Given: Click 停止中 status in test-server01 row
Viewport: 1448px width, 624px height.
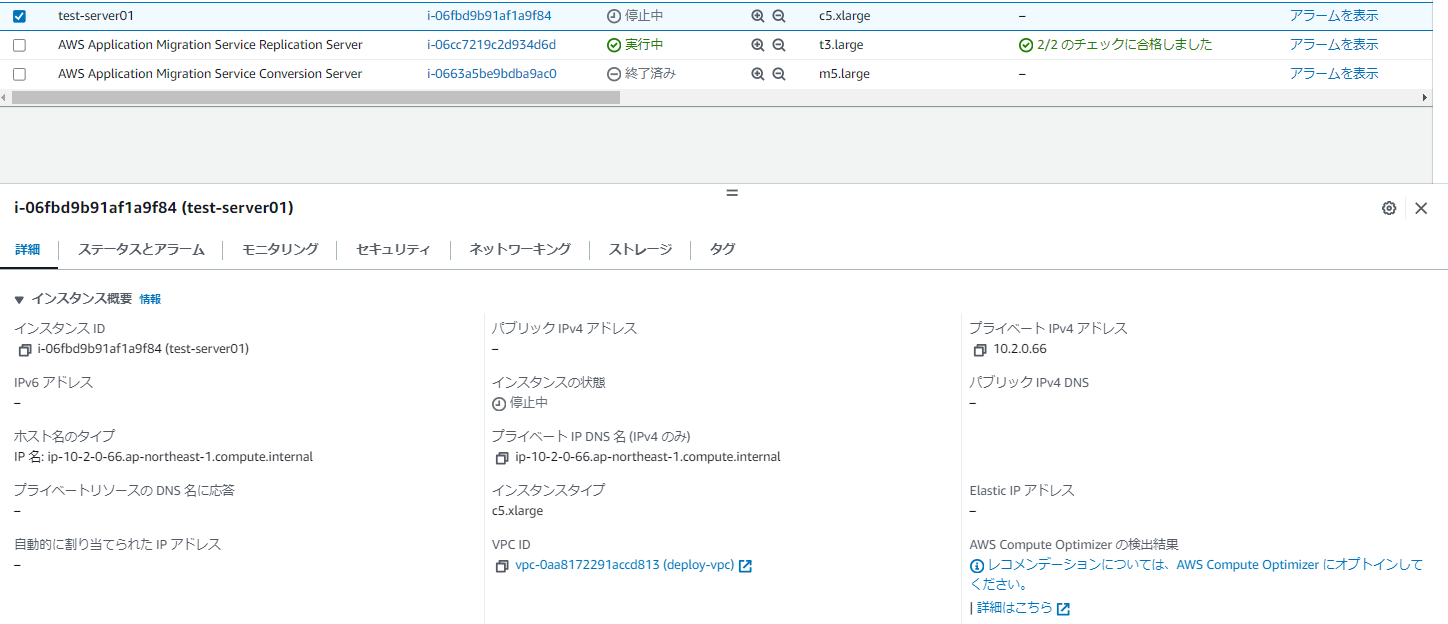Looking at the screenshot, I should (635, 16).
